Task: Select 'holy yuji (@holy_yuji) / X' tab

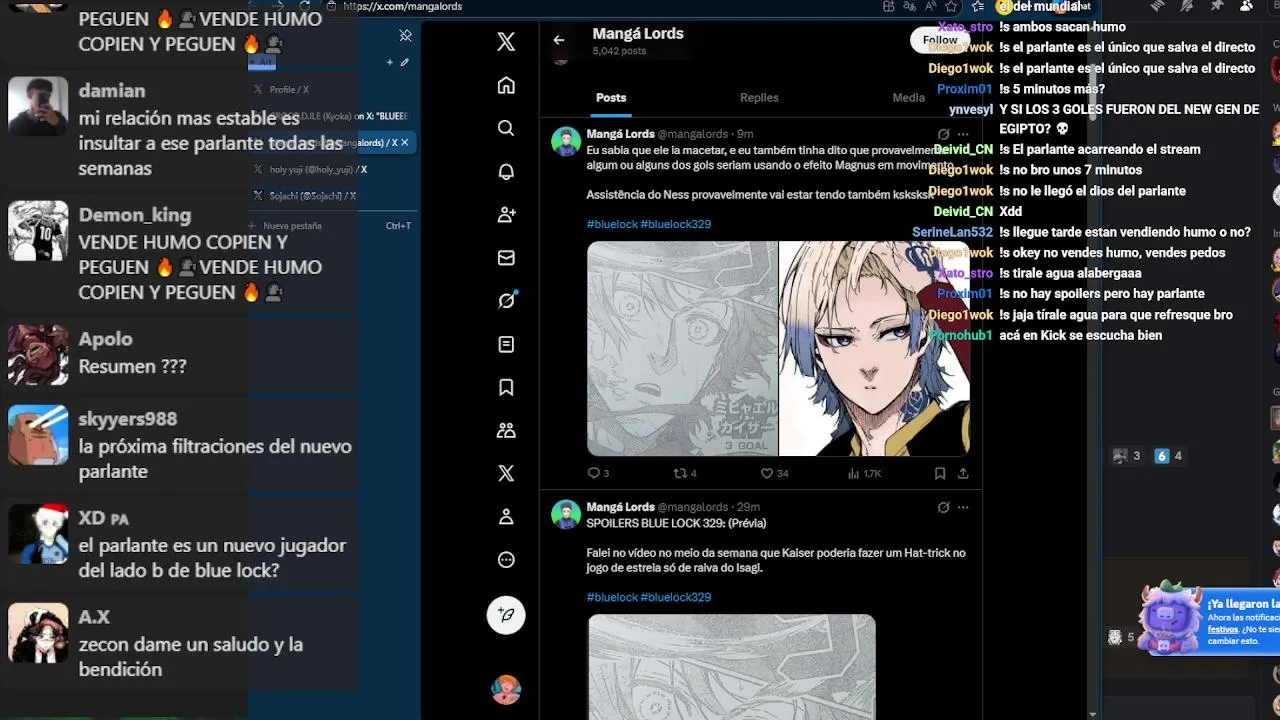Action: (330, 170)
